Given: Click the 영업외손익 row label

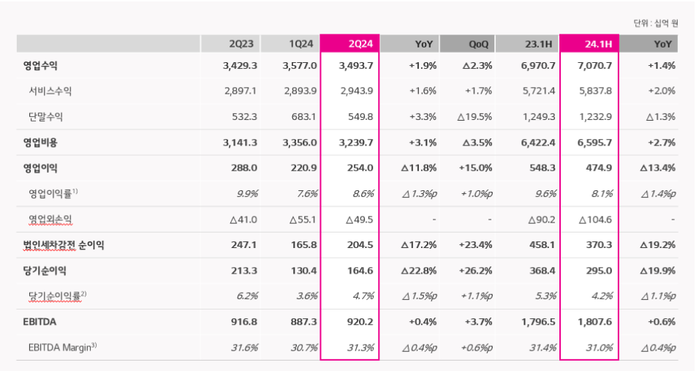Looking at the screenshot, I should pos(50,219).
